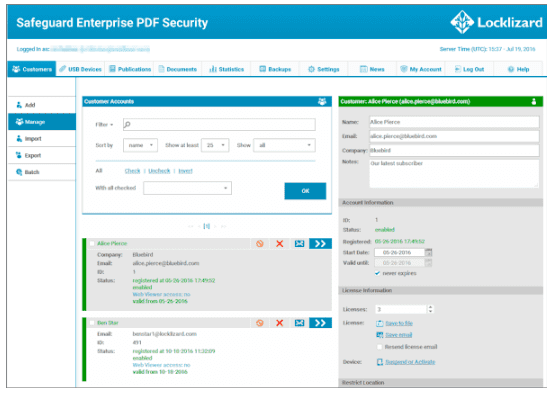Click the filter search field
The height and width of the screenshot is (397, 554).
[219, 124]
